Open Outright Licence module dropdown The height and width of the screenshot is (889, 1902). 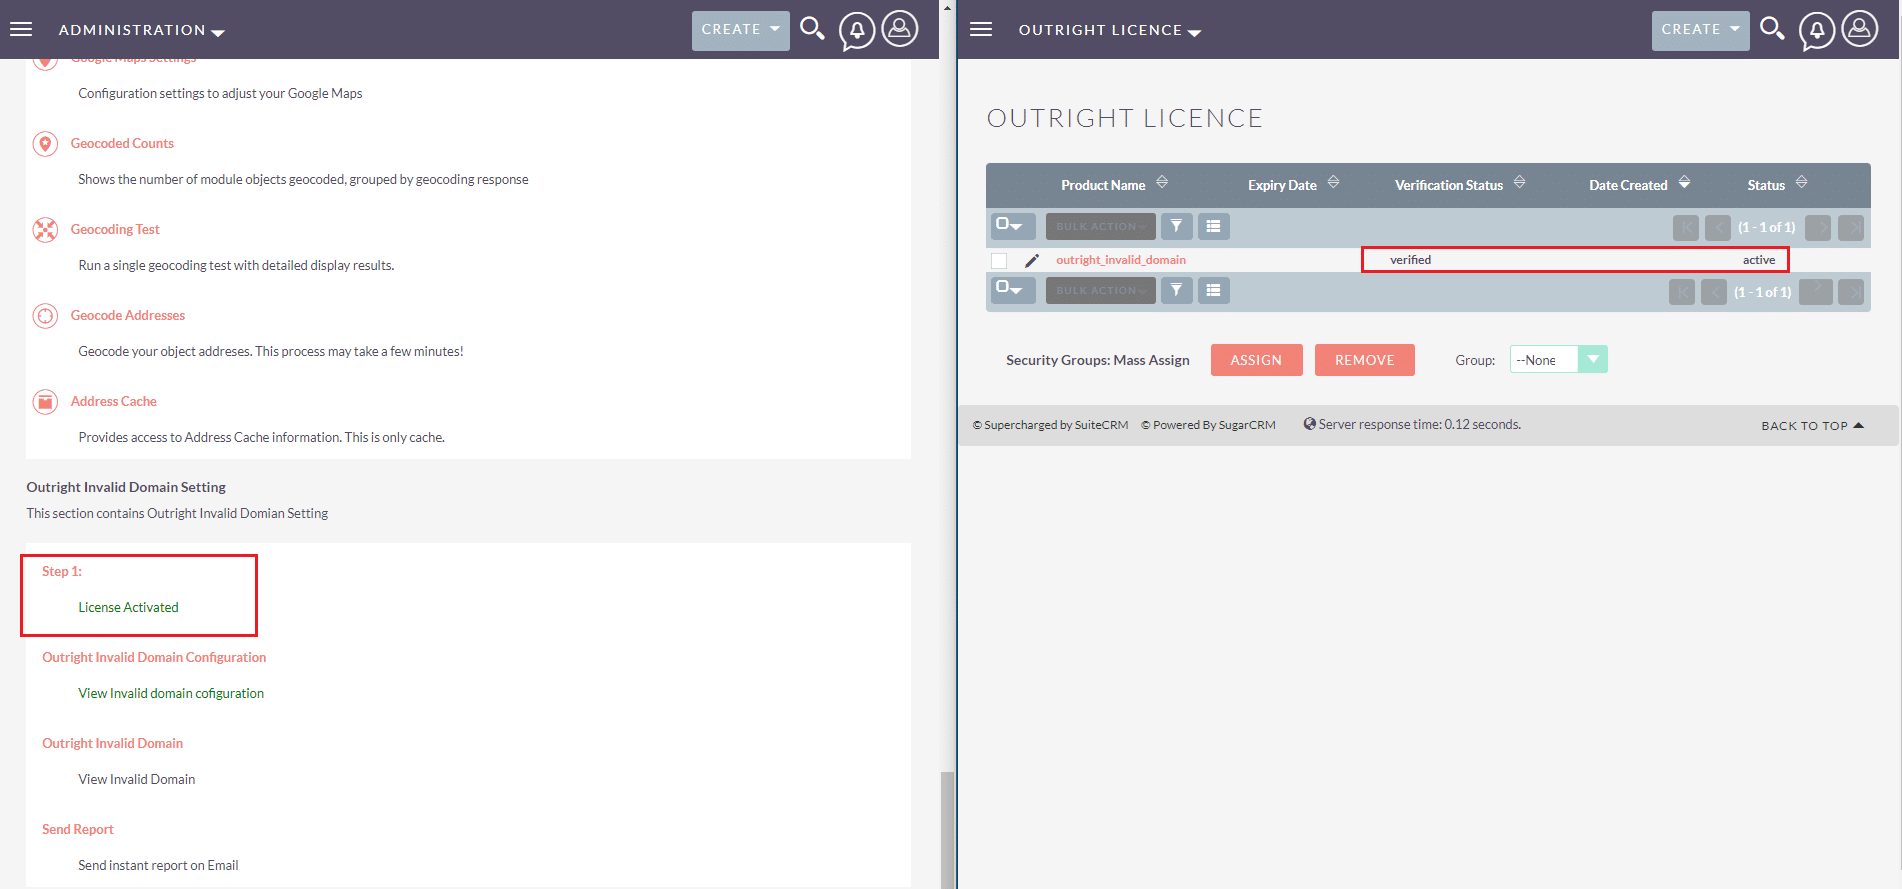[x=1110, y=31]
